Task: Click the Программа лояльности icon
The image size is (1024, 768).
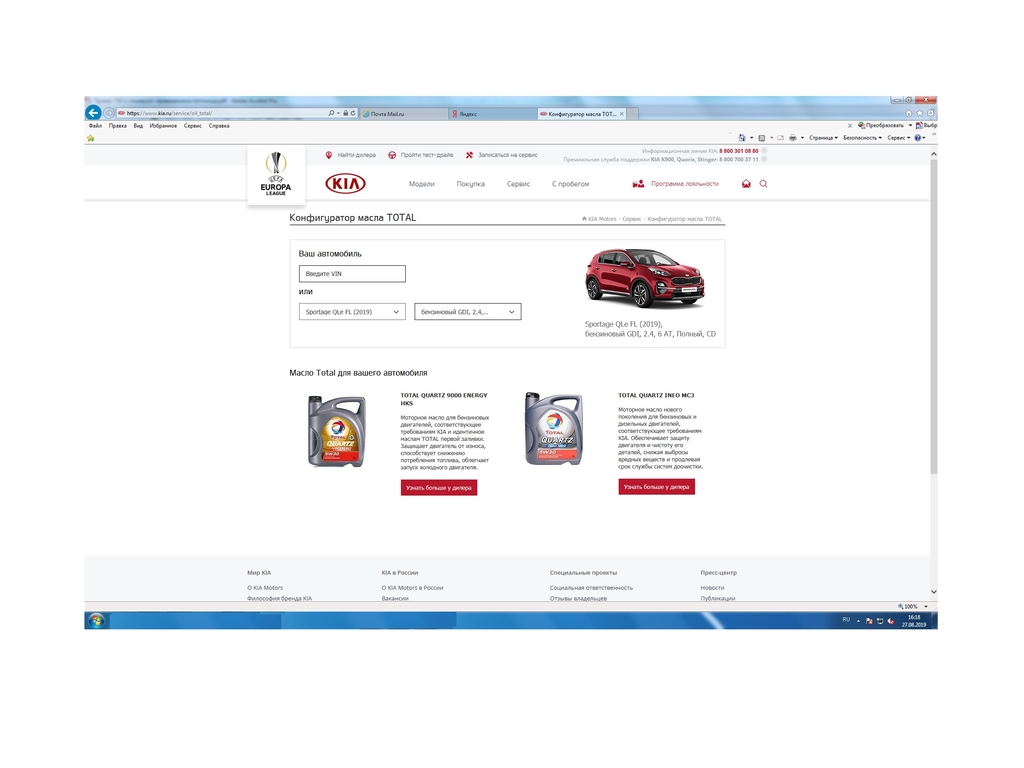Action: [638, 184]
